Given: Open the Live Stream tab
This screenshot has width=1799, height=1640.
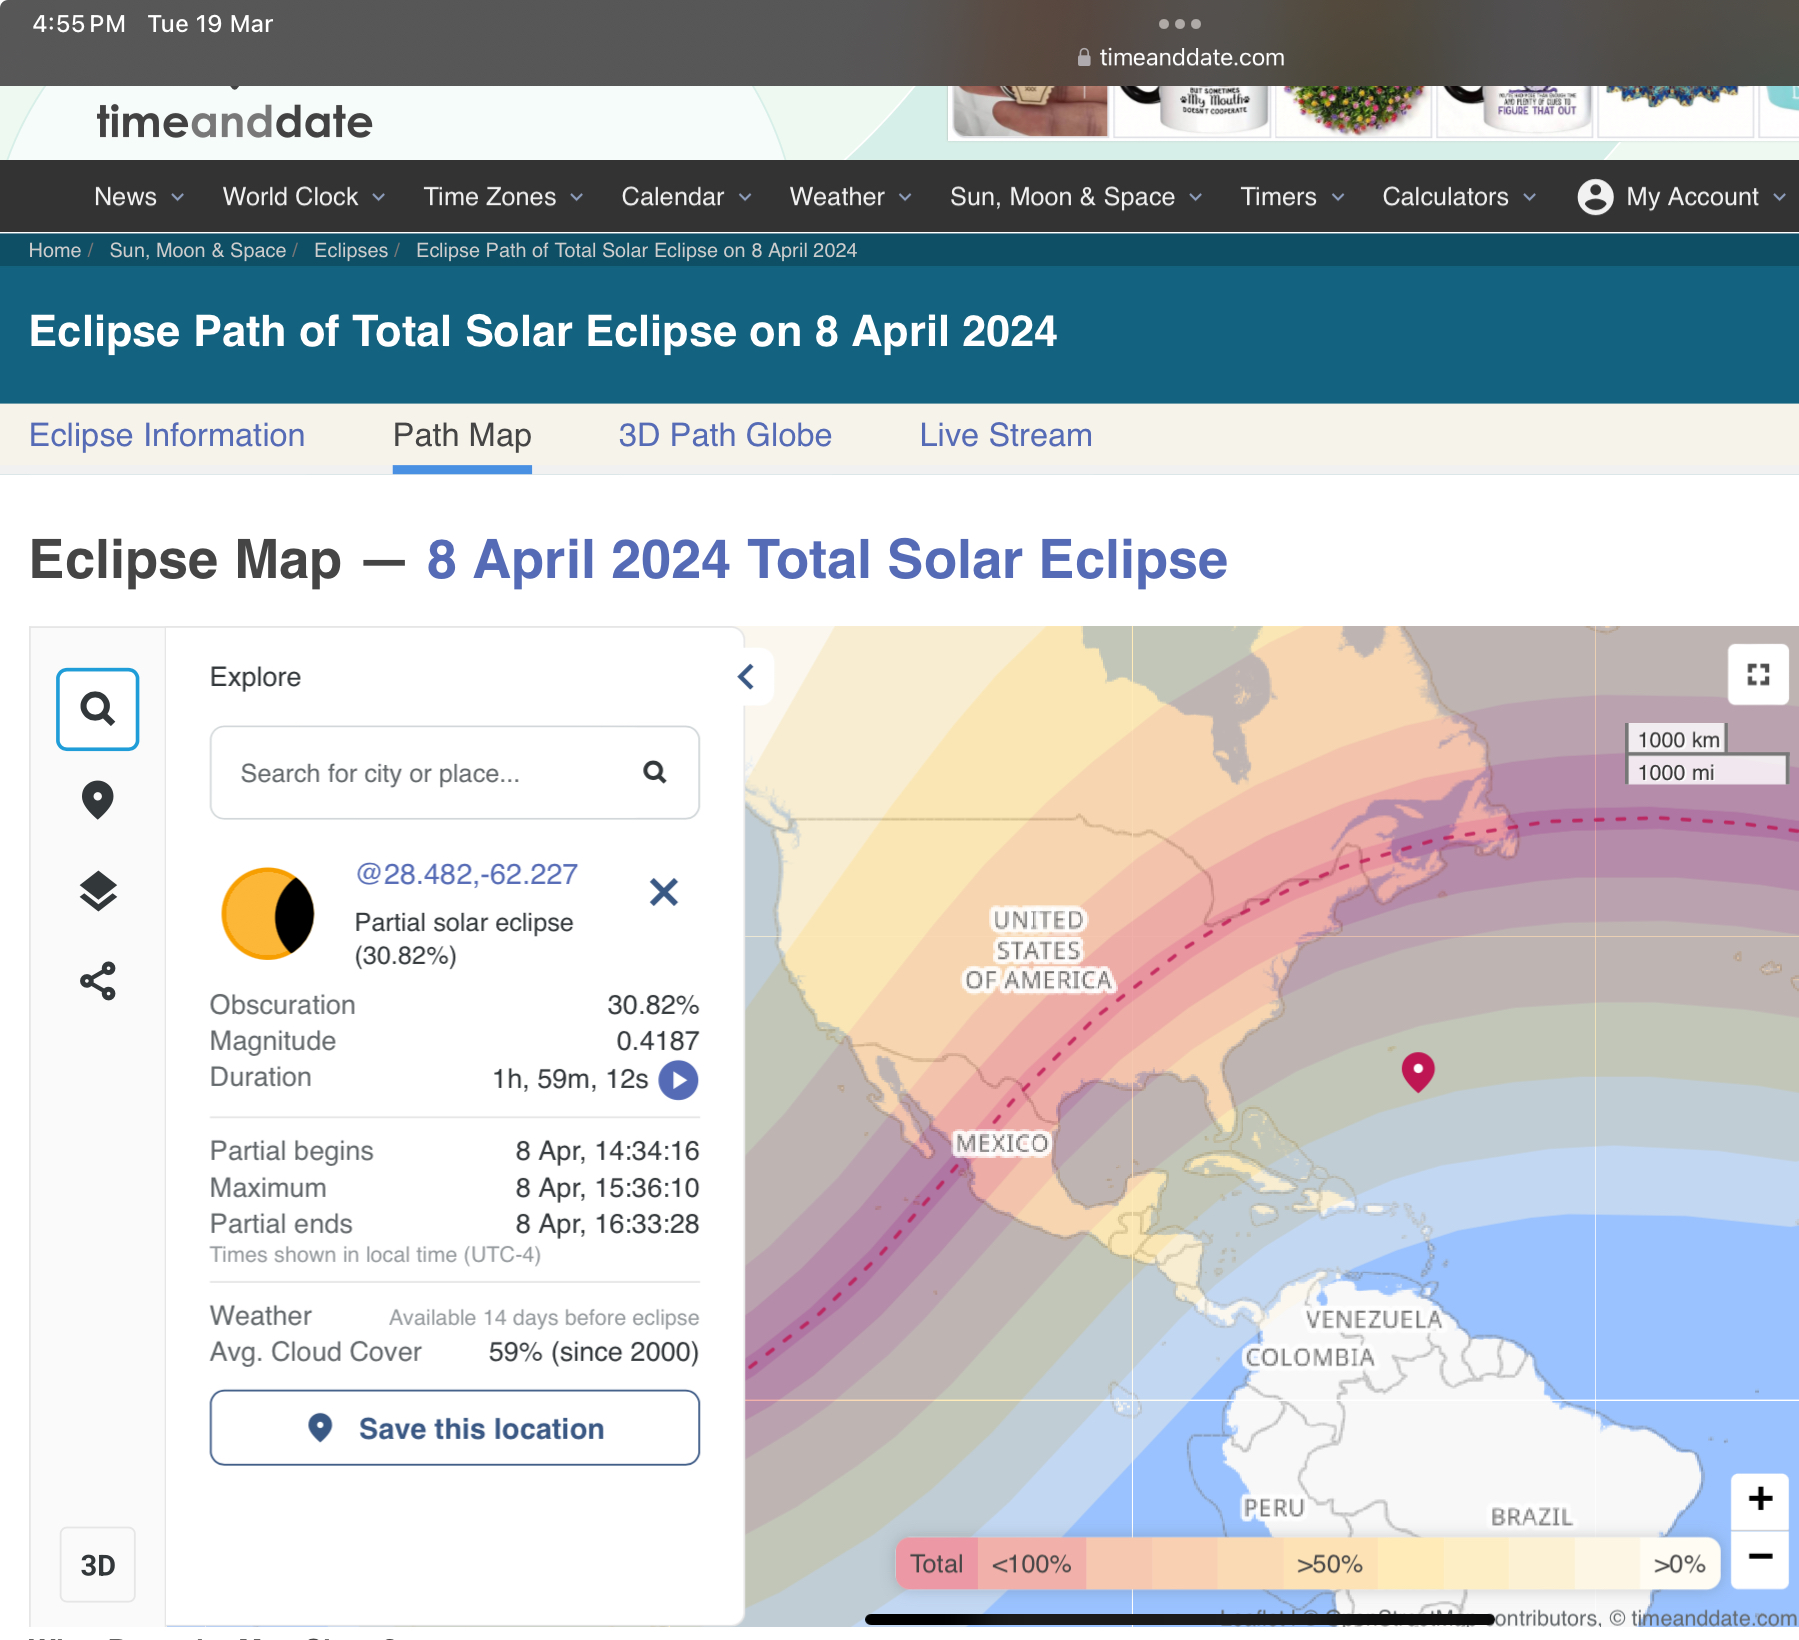Looking at the screenshot, I should pyautogui.click(x=1006, y=436).
